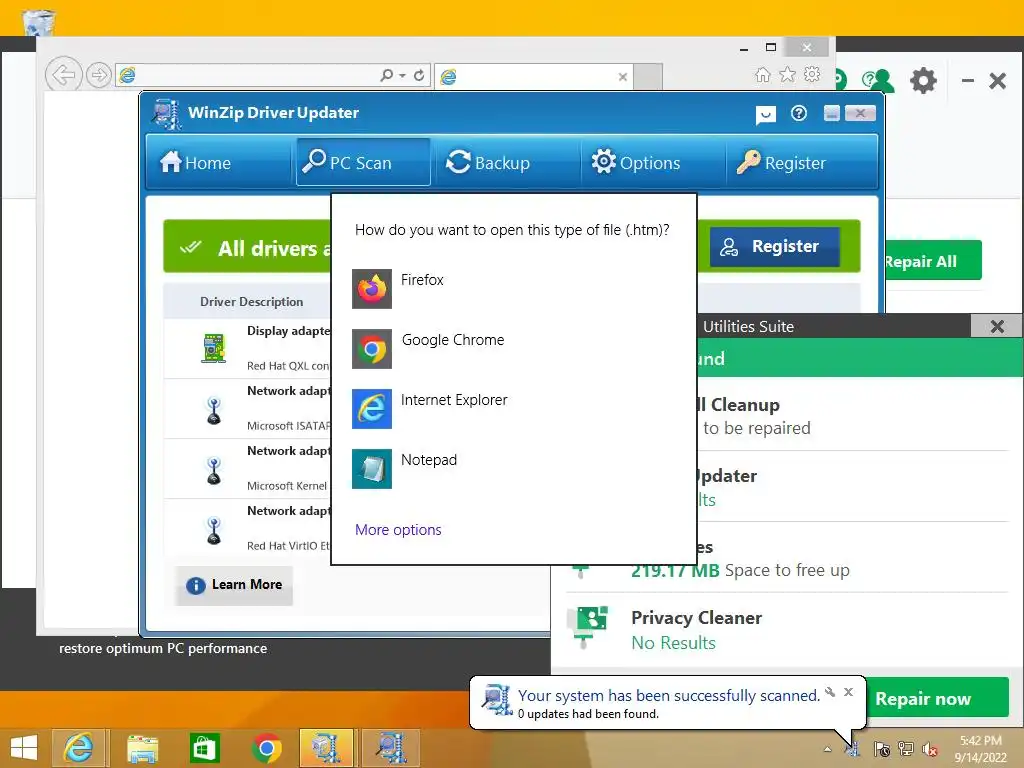Viewport: 1024px width, 768px height.
Task: Go forward in the Internet Explorer window
Action: pyautogui.click(x=99, y=75)
